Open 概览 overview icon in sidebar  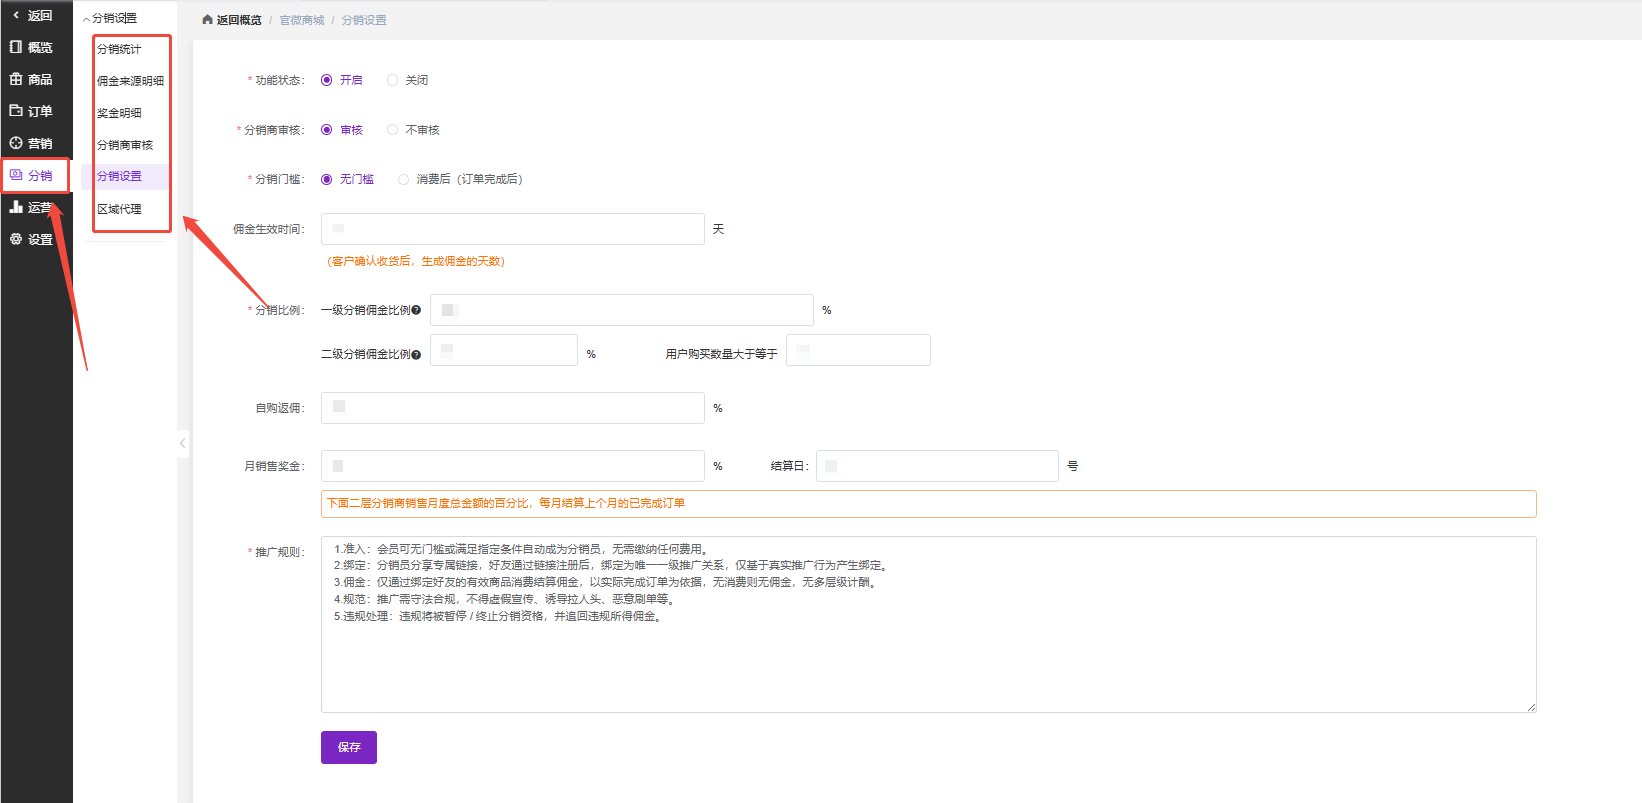pos(16,47)
